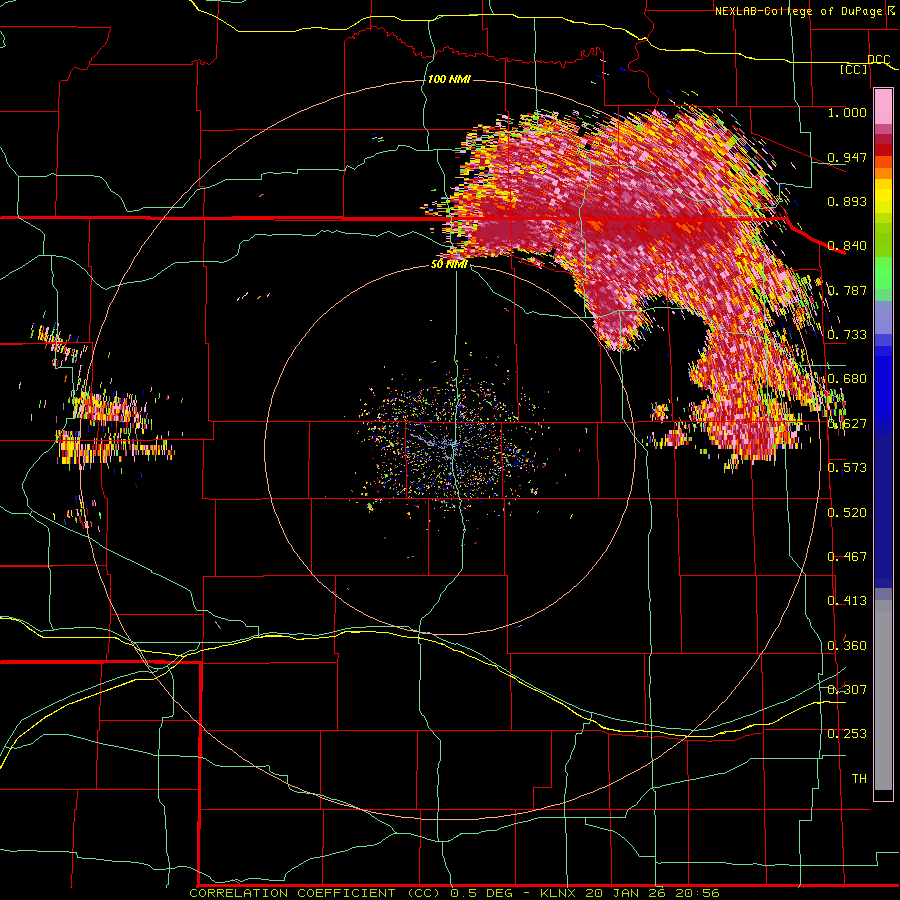Click the KLNX station identifier in the caption

560,893
